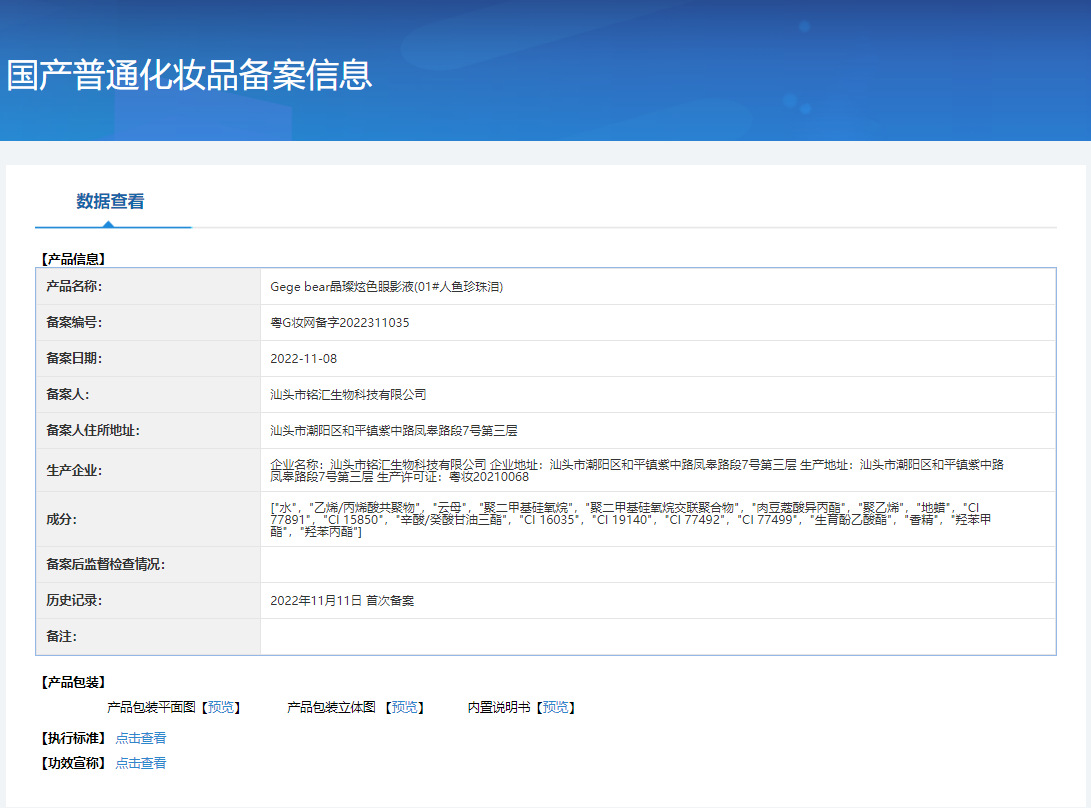Select the 备案人住所地址 label cell

tap(148, 431)
